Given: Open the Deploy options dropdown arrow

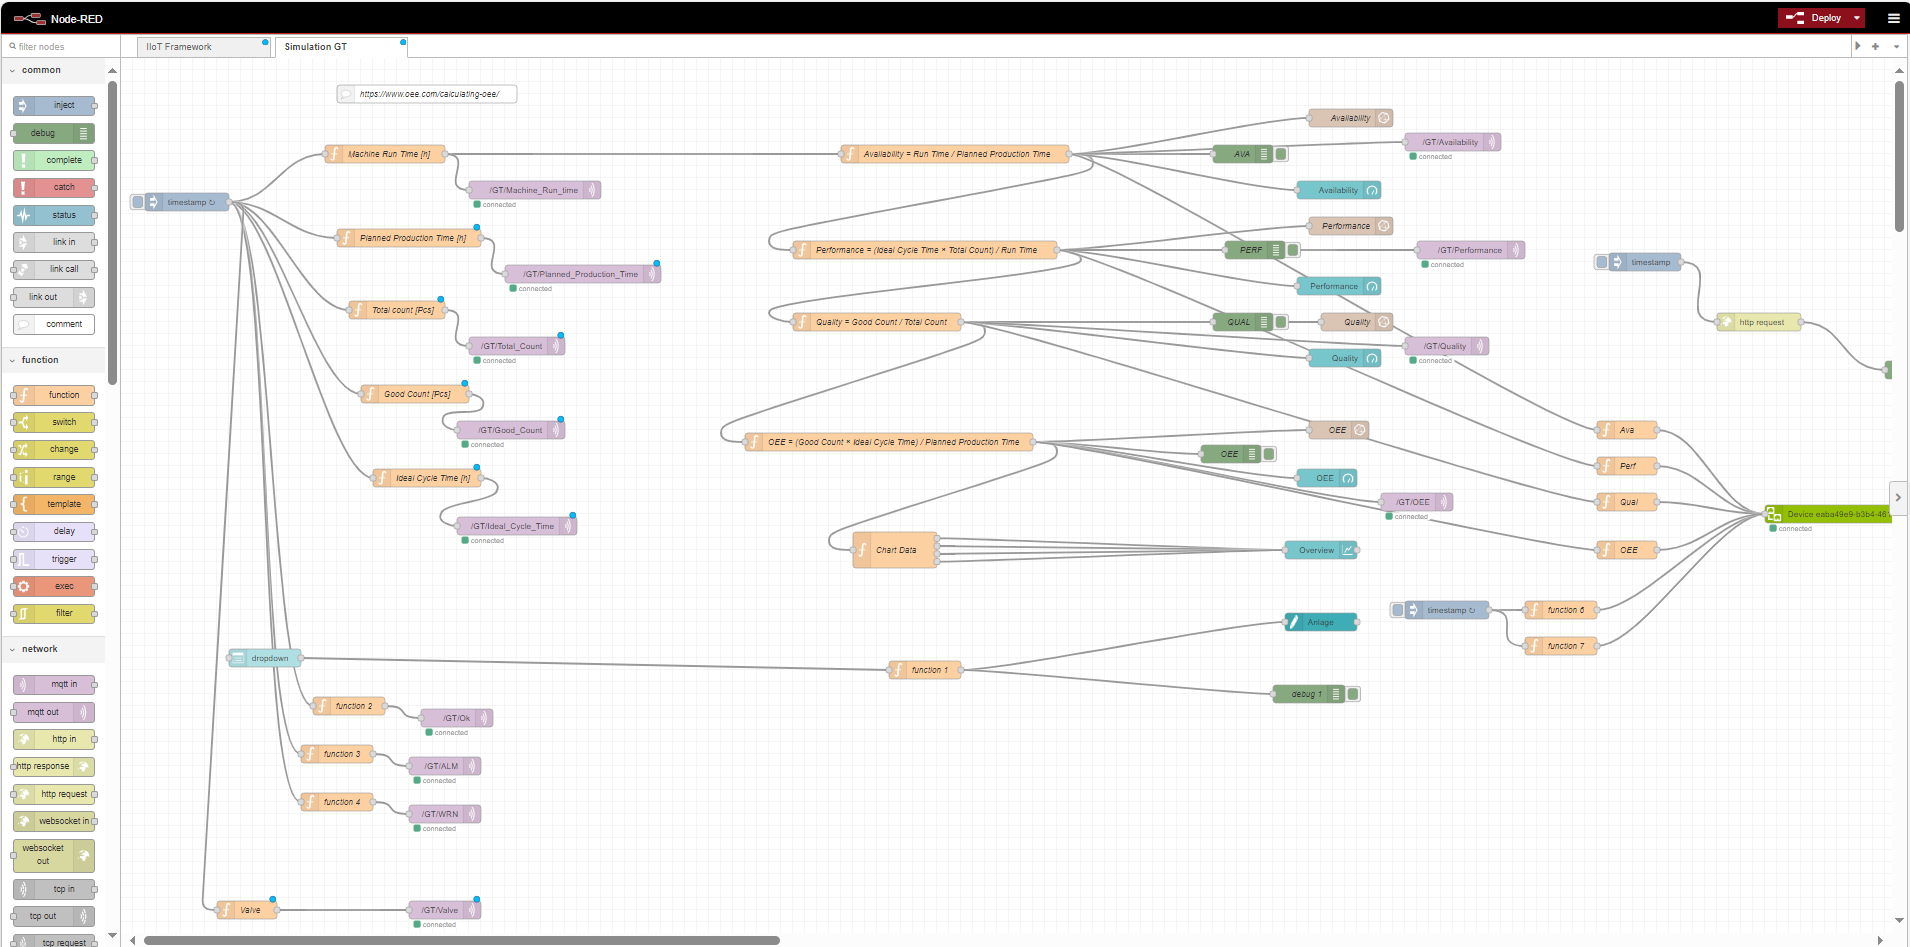Looking at the screenshot, I should click(1857, 18).
